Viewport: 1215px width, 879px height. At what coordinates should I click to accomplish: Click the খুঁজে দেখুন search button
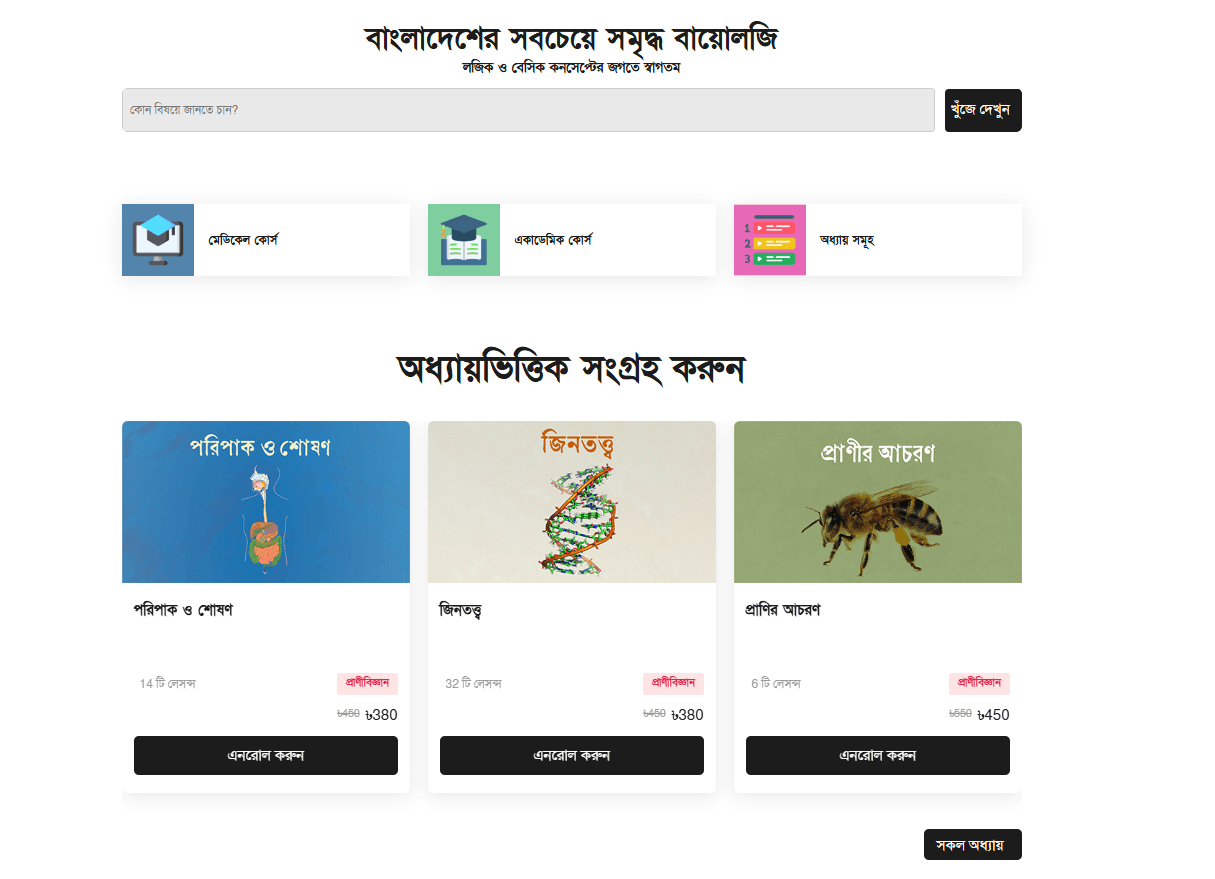click(x=983, y=110)
